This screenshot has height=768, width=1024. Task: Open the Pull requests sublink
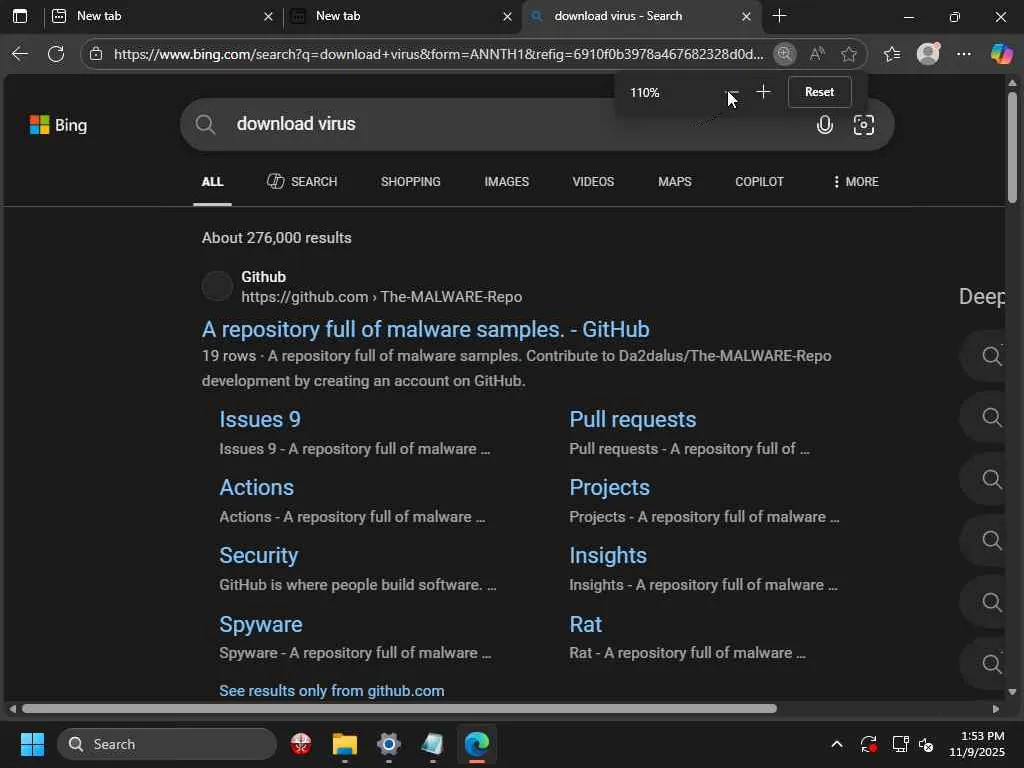[632, 419]
